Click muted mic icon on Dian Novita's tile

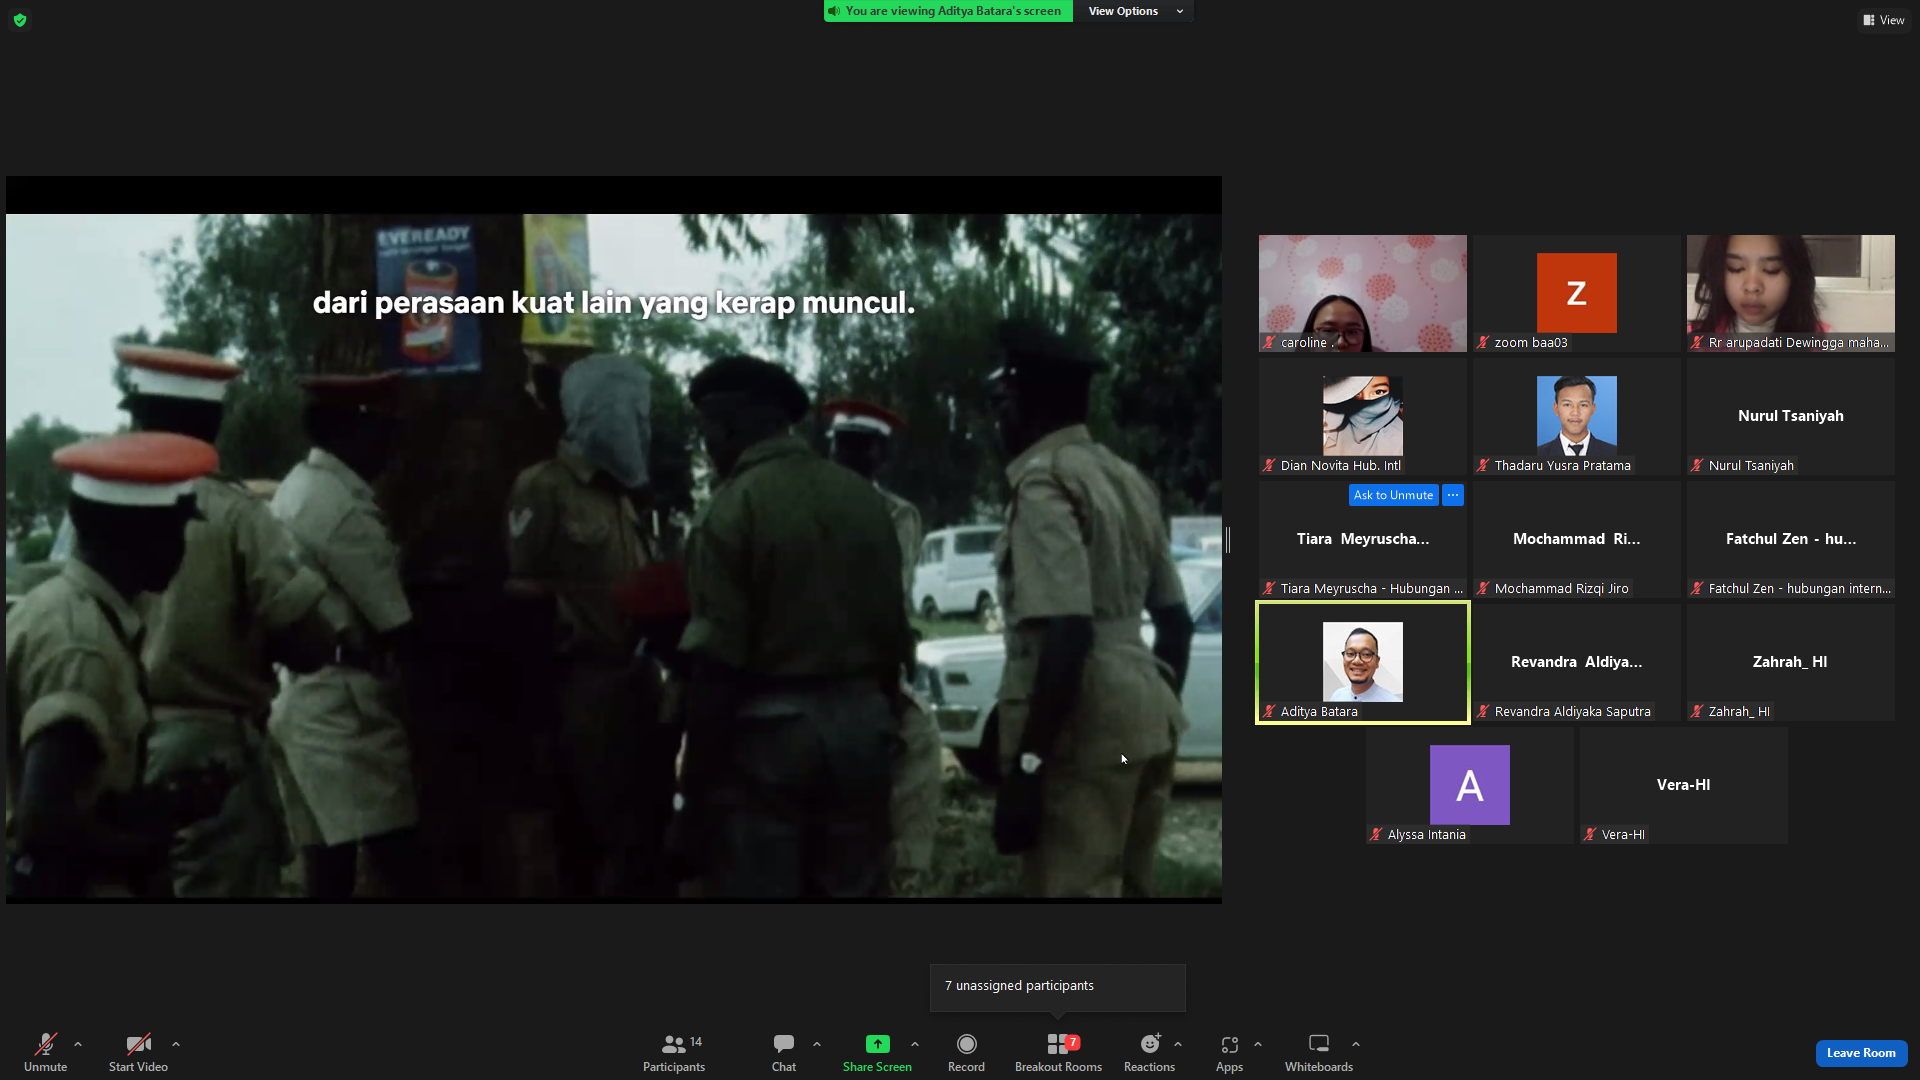[1270, 466]
